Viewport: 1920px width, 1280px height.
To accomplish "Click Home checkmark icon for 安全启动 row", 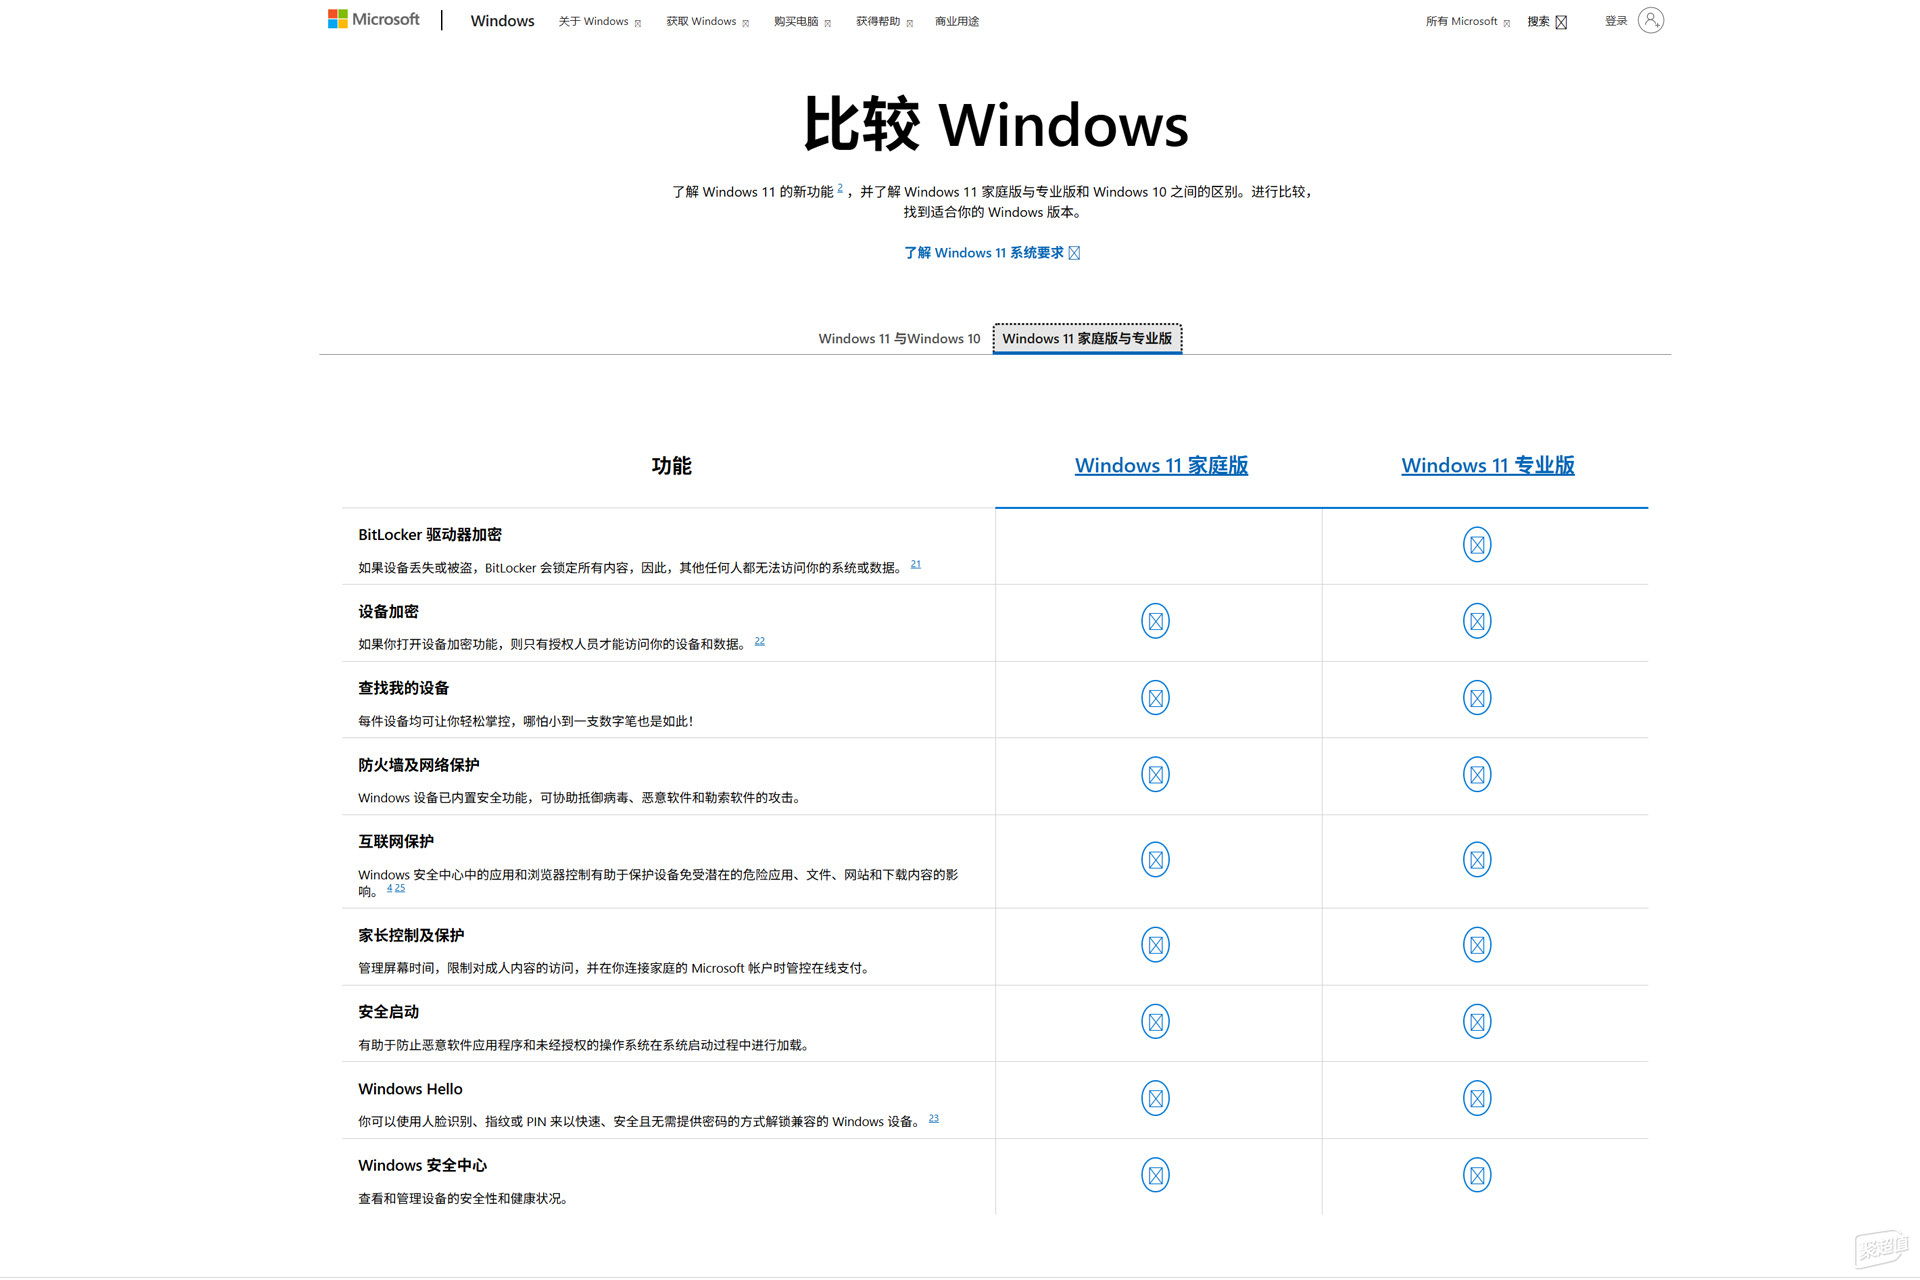I will click(x=1155, y=1022).
